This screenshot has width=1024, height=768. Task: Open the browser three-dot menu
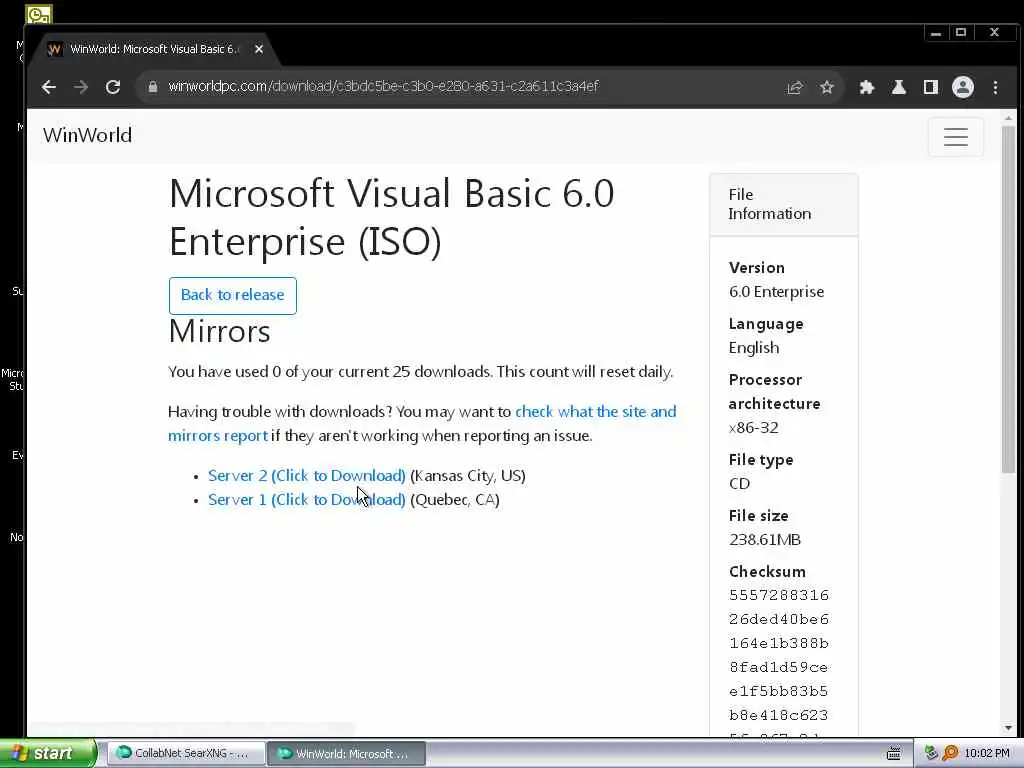(x=995, y=88)
